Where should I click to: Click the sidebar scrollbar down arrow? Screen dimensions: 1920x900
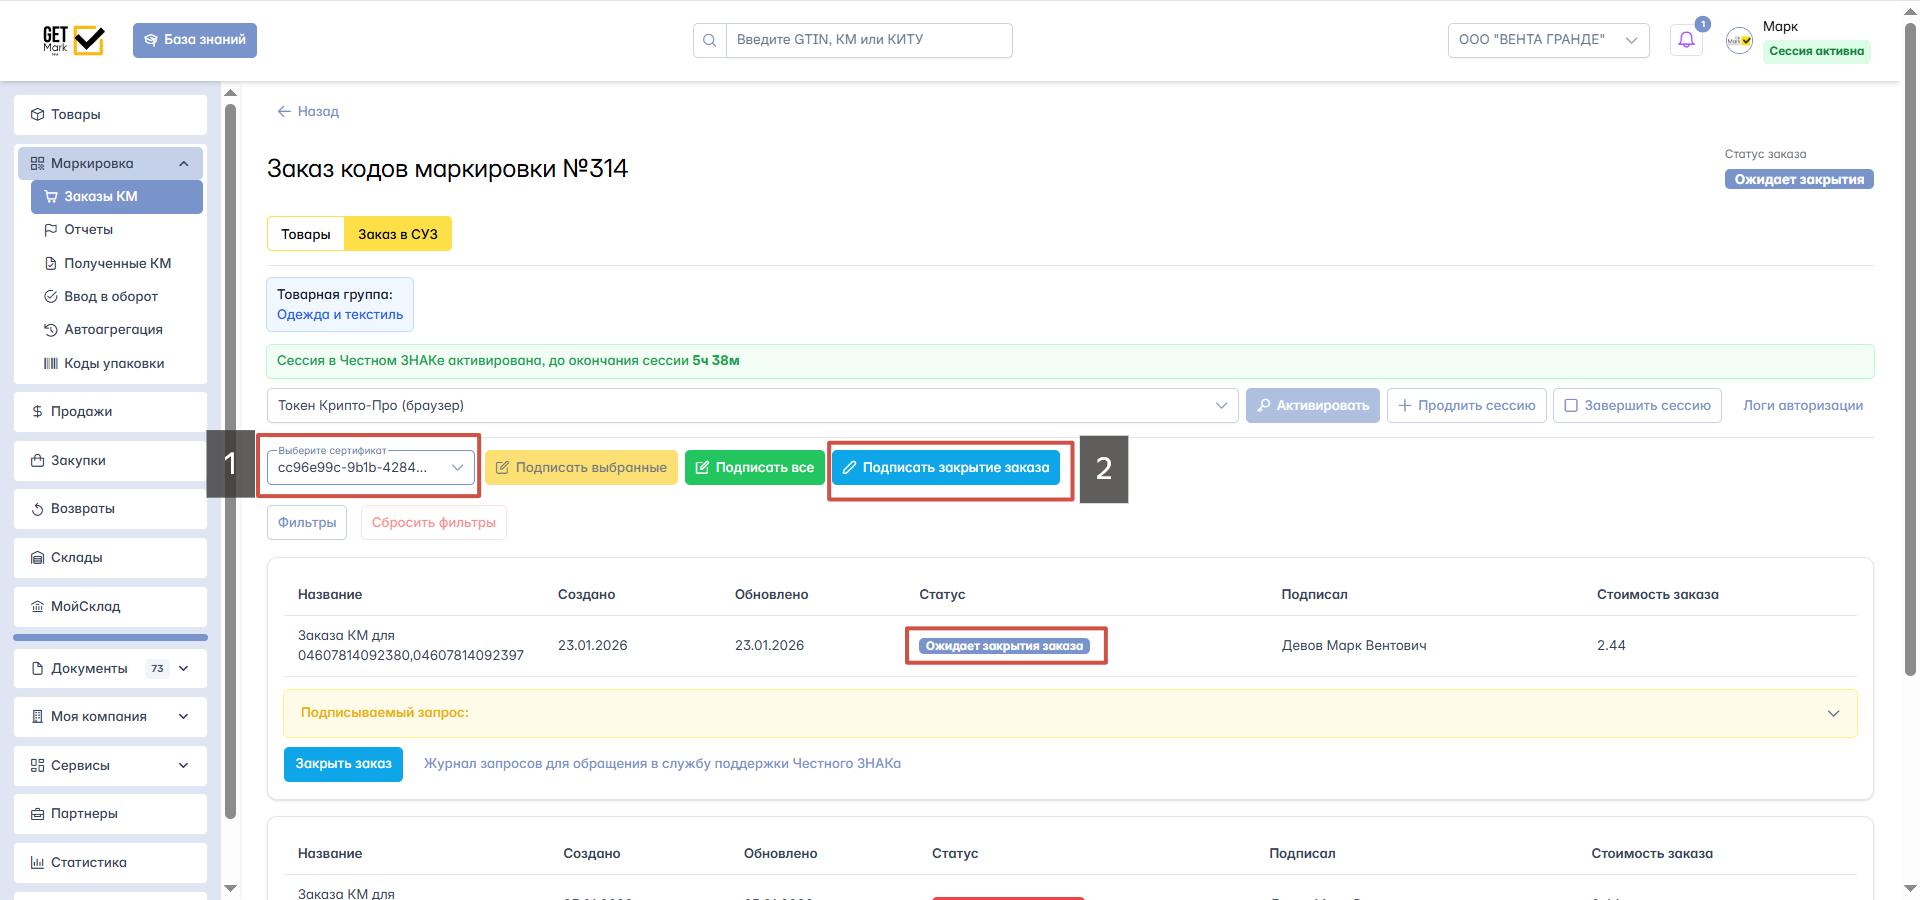230,888
